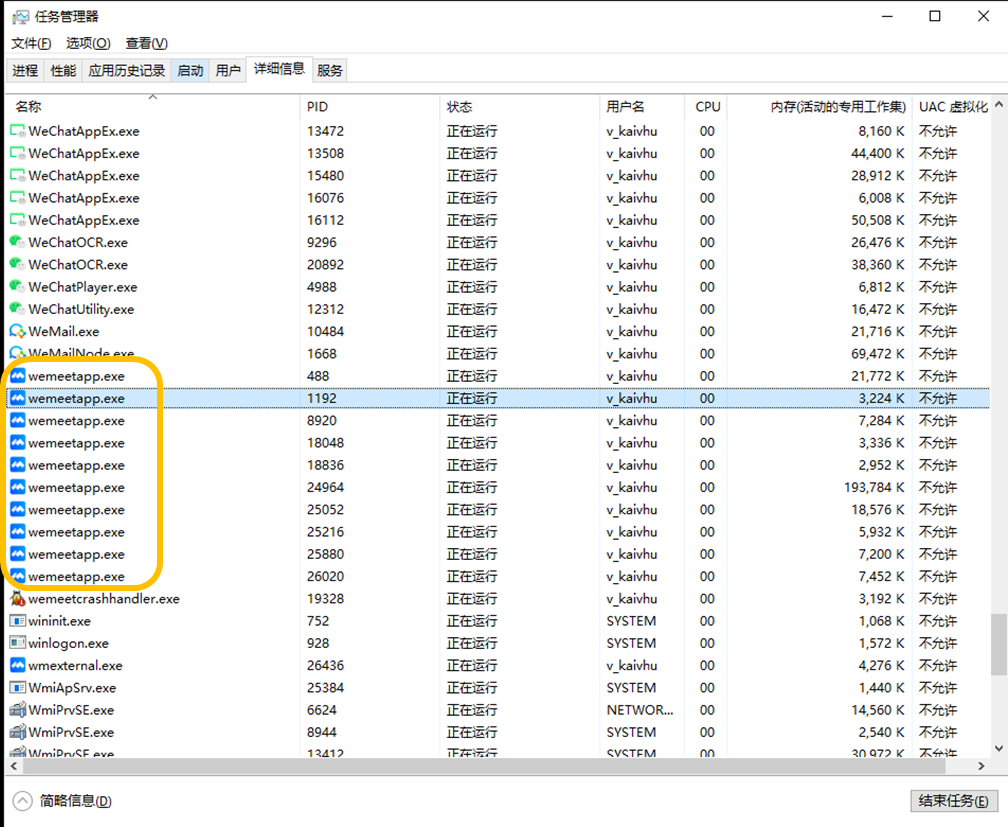The height and width of the screenshot is (827, 1008).
Task: Open the 选项(O) menu
Action: 88,43
